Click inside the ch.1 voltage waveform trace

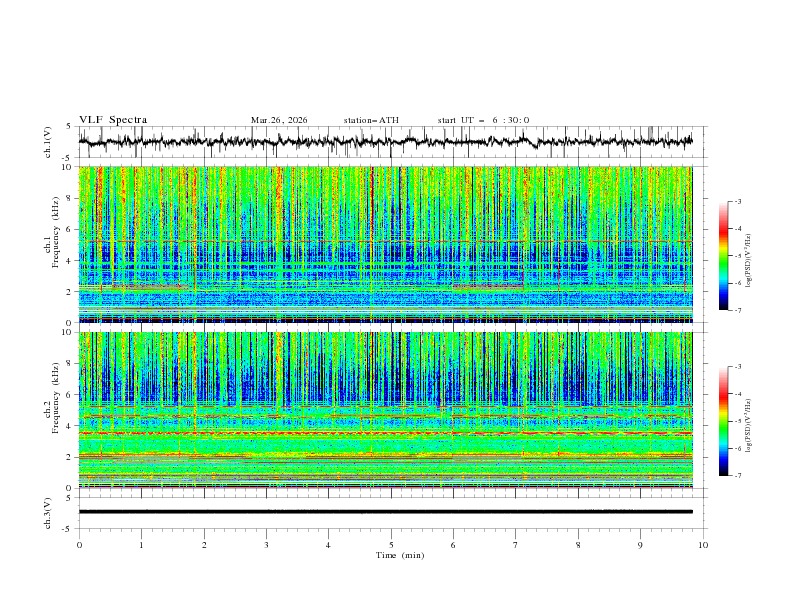[385, 141]
